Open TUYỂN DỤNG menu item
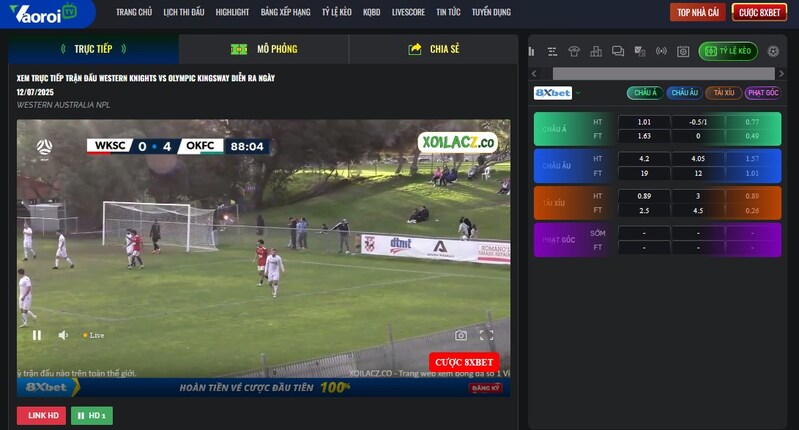 [x=491, y=12]
